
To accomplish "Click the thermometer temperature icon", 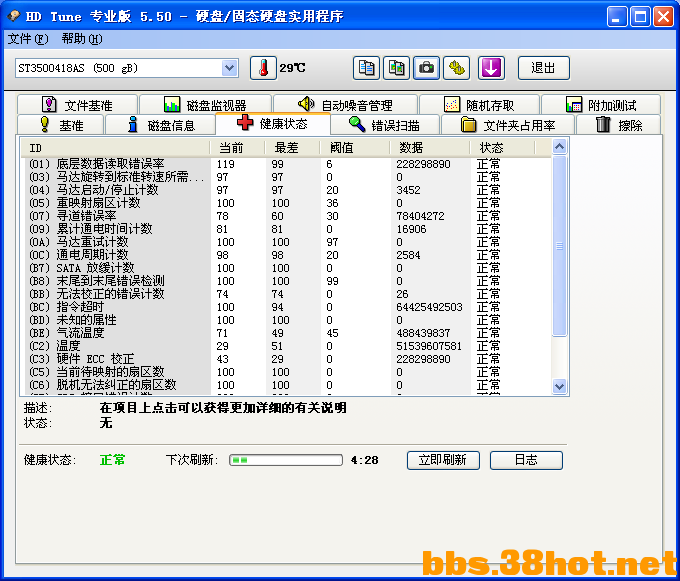I will point(263,68).
